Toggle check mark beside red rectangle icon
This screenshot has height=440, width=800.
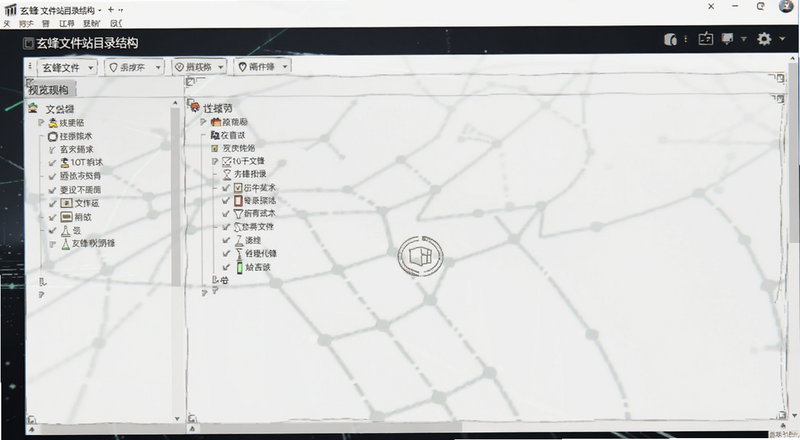[x=226, y=201]
